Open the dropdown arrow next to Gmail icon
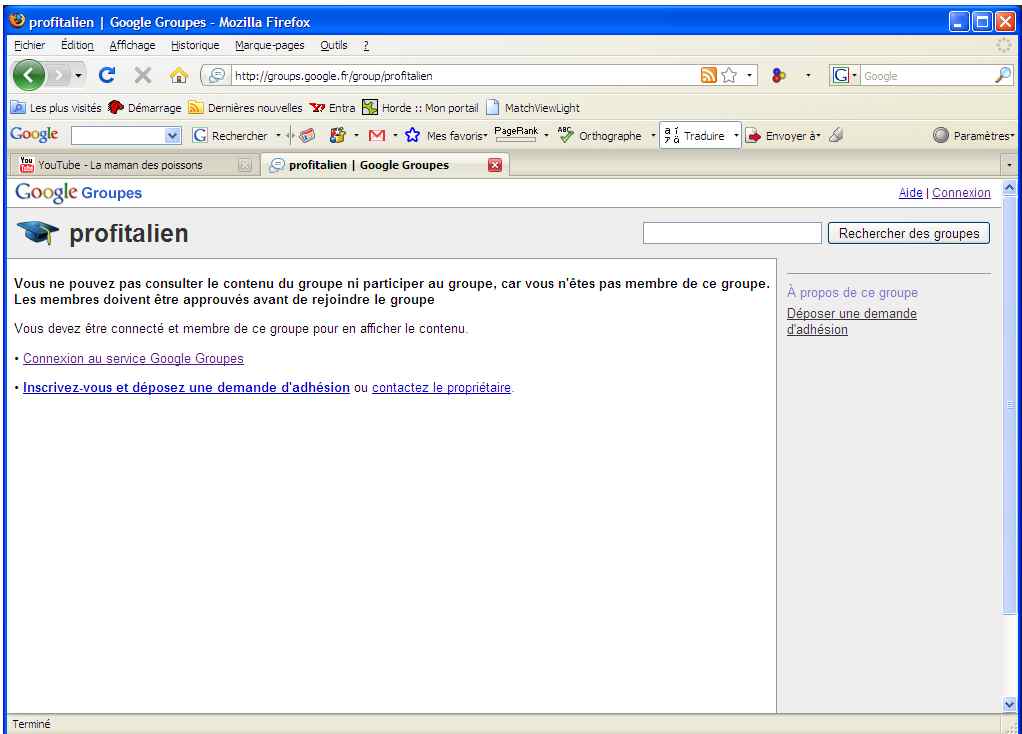 [396, 136]
